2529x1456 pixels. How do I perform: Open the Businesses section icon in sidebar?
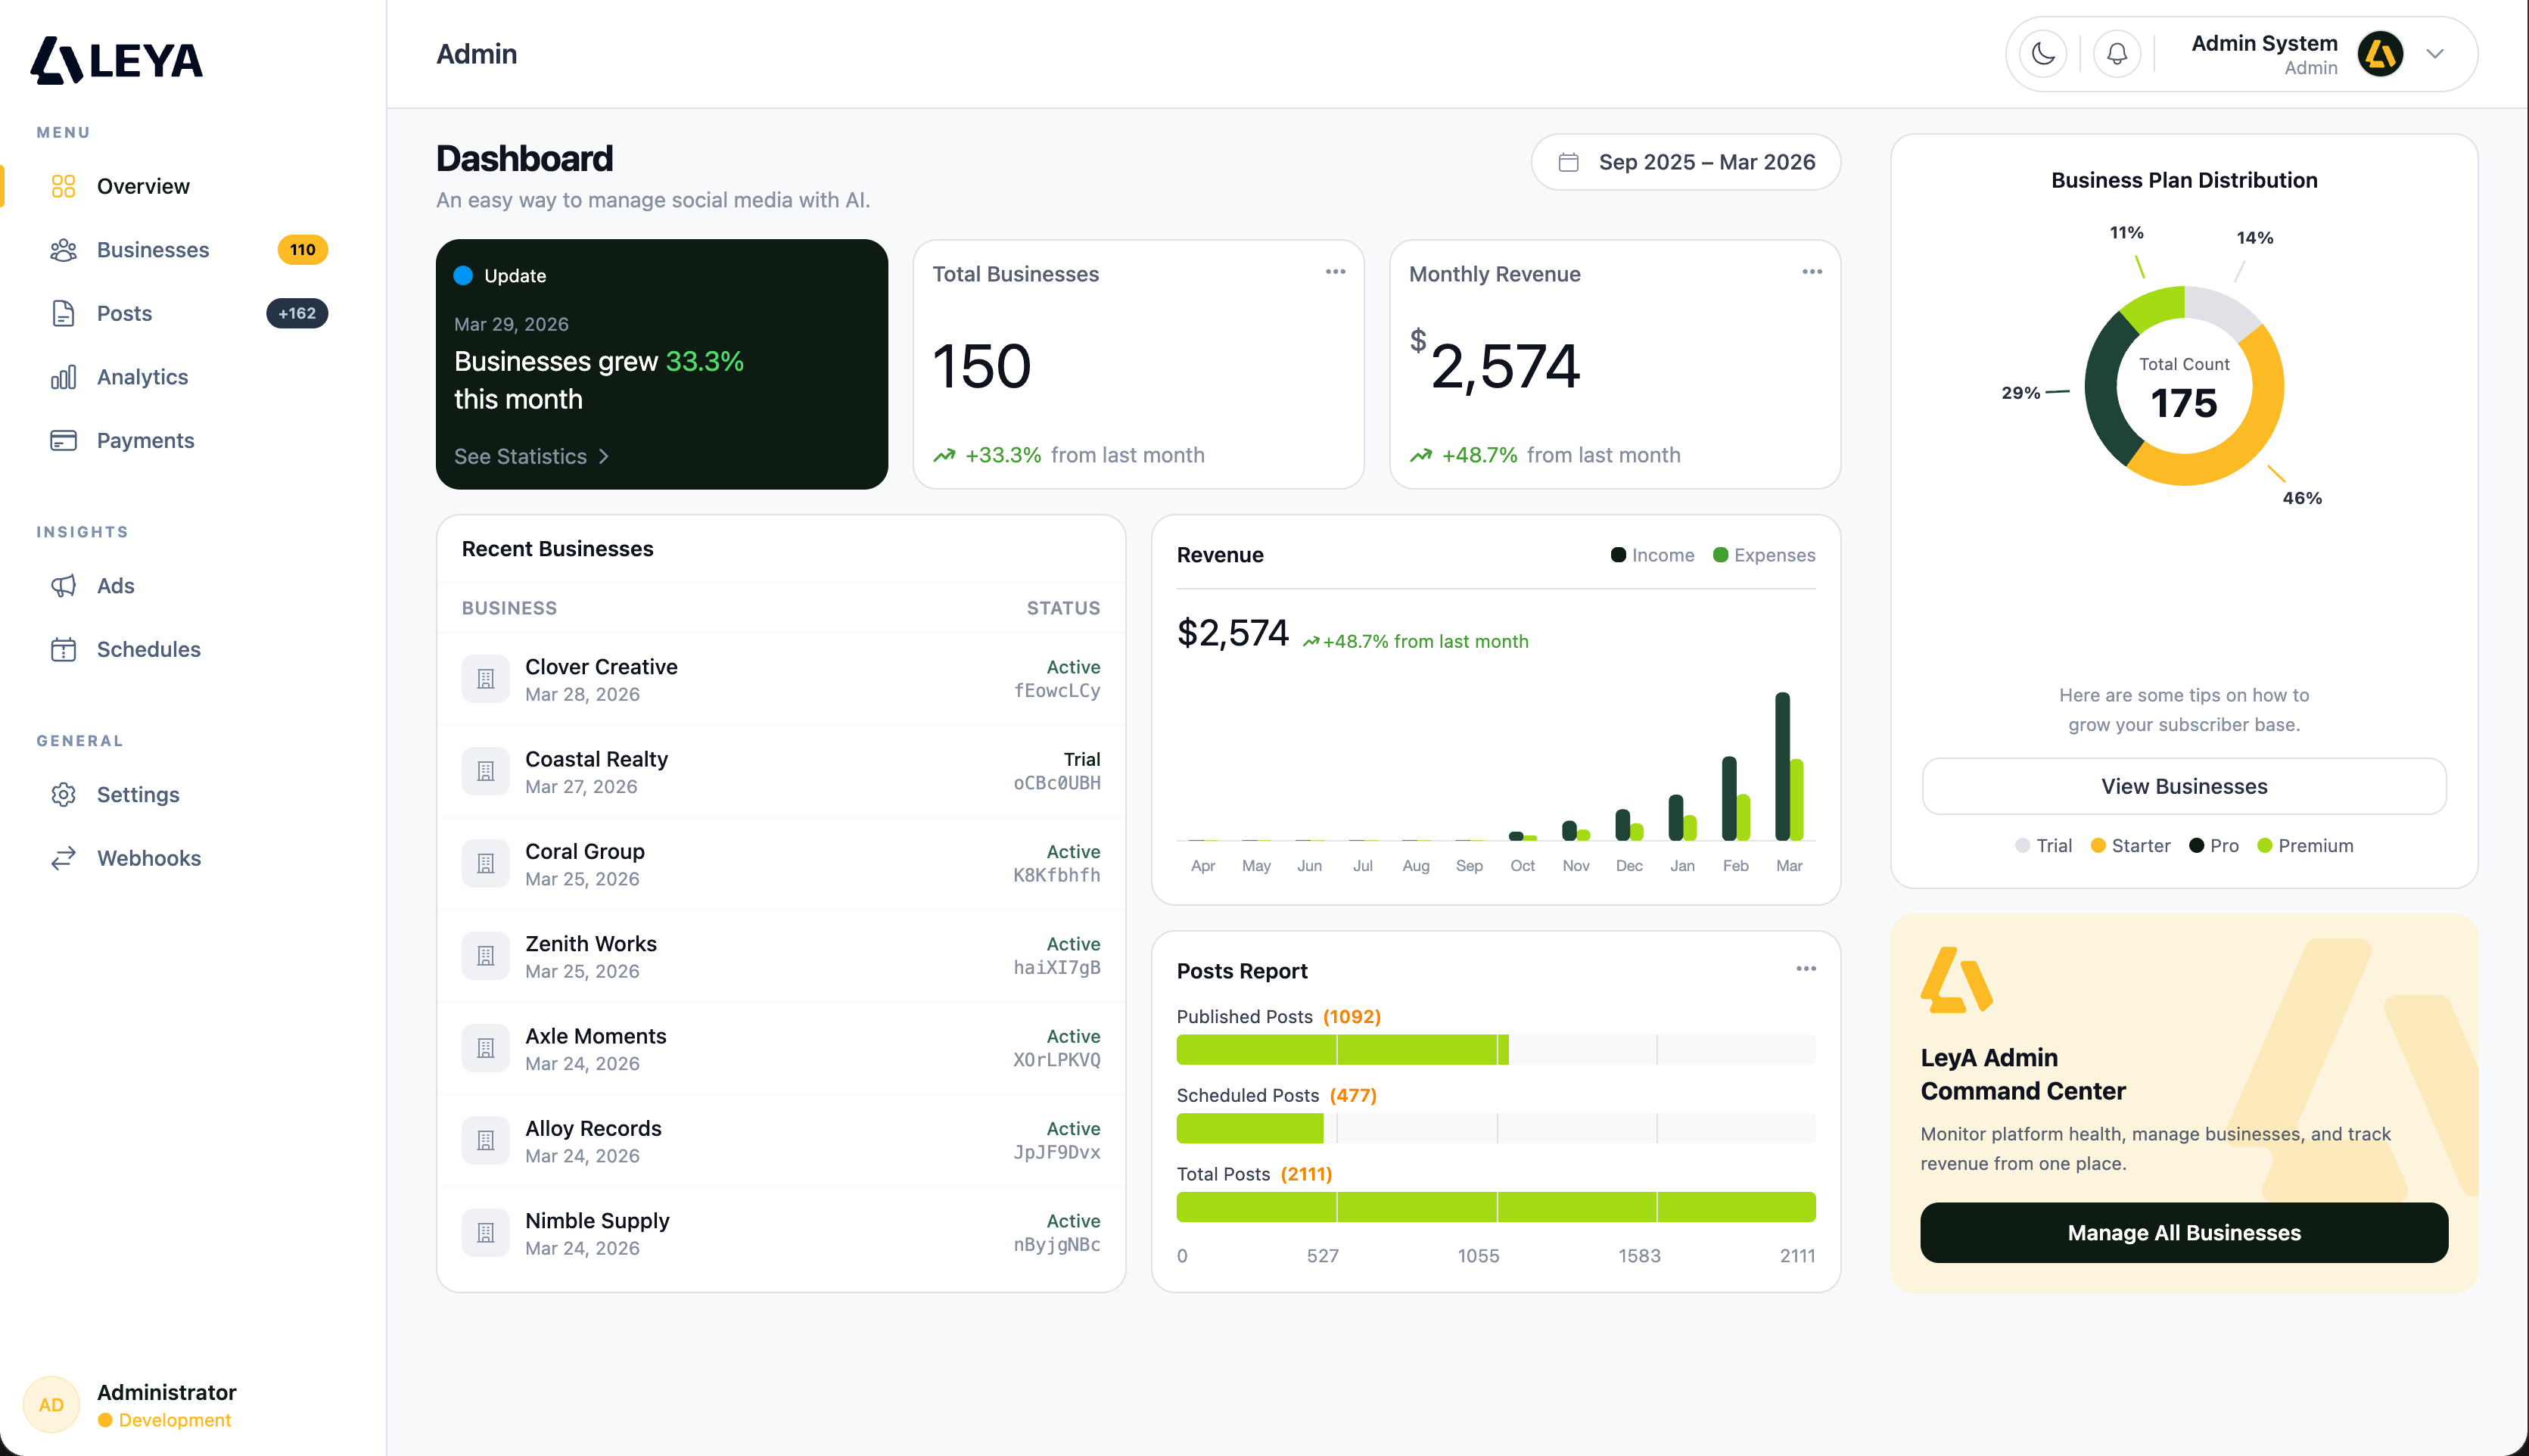coord(63,250)
